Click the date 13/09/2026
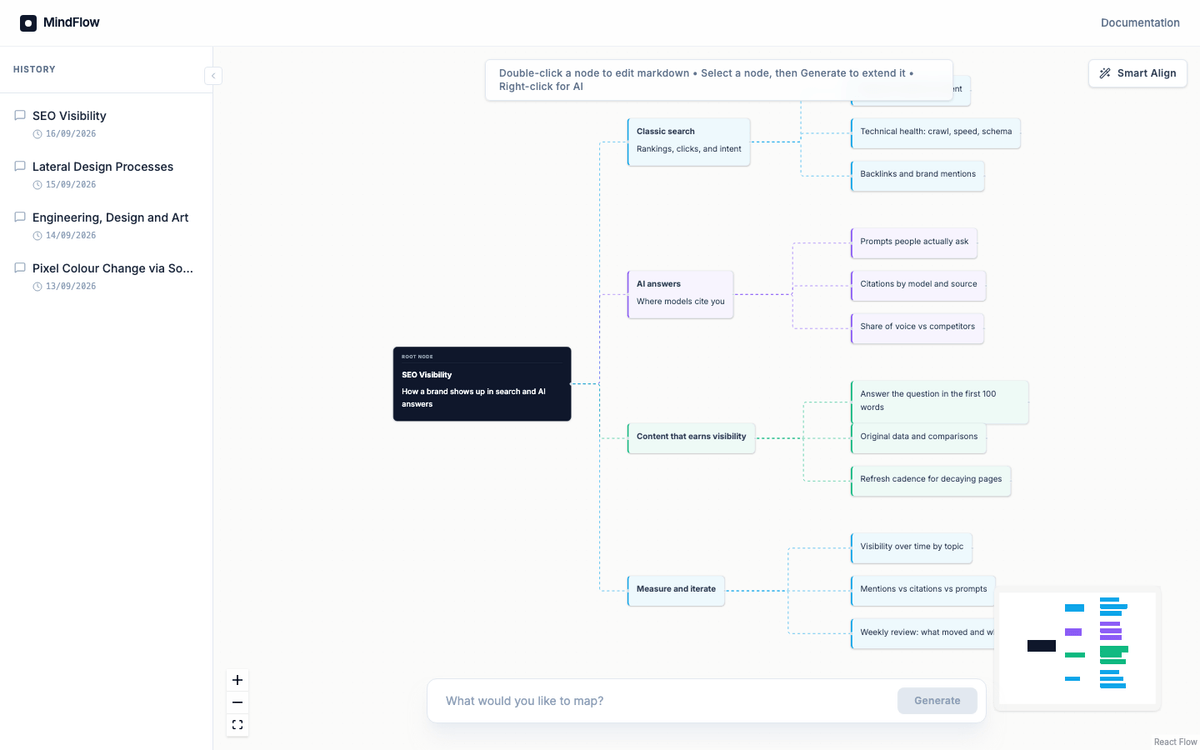1200x750 pixels. 71,287
